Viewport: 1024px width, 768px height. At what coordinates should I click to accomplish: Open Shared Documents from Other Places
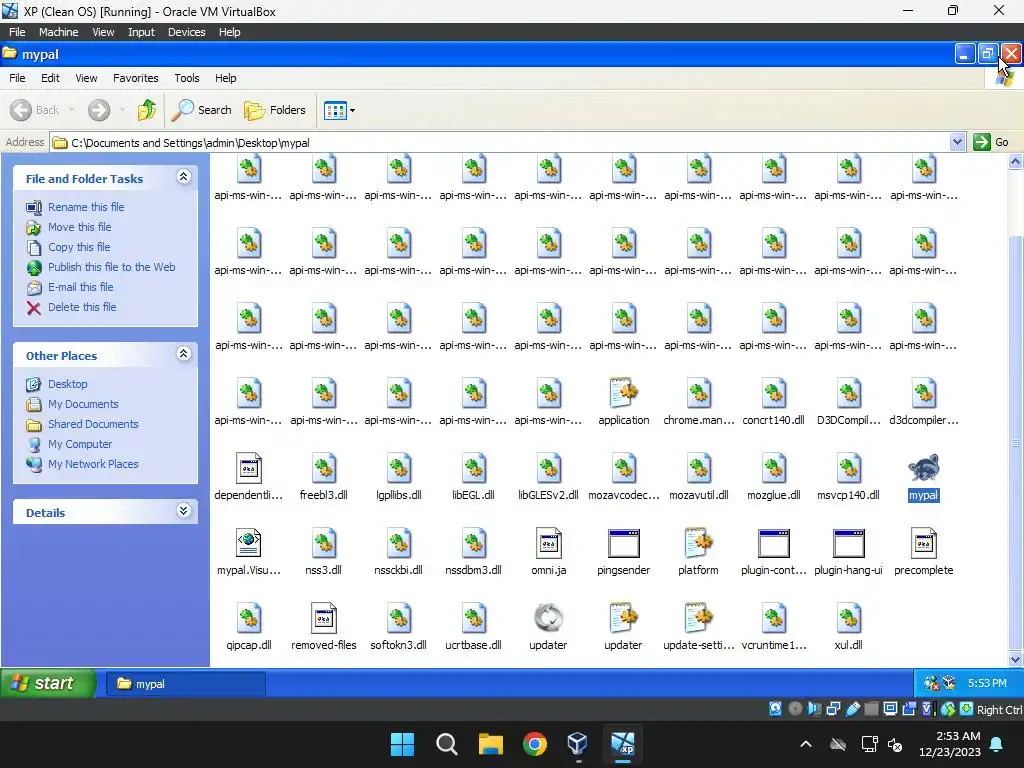click(x=93, y=424)
